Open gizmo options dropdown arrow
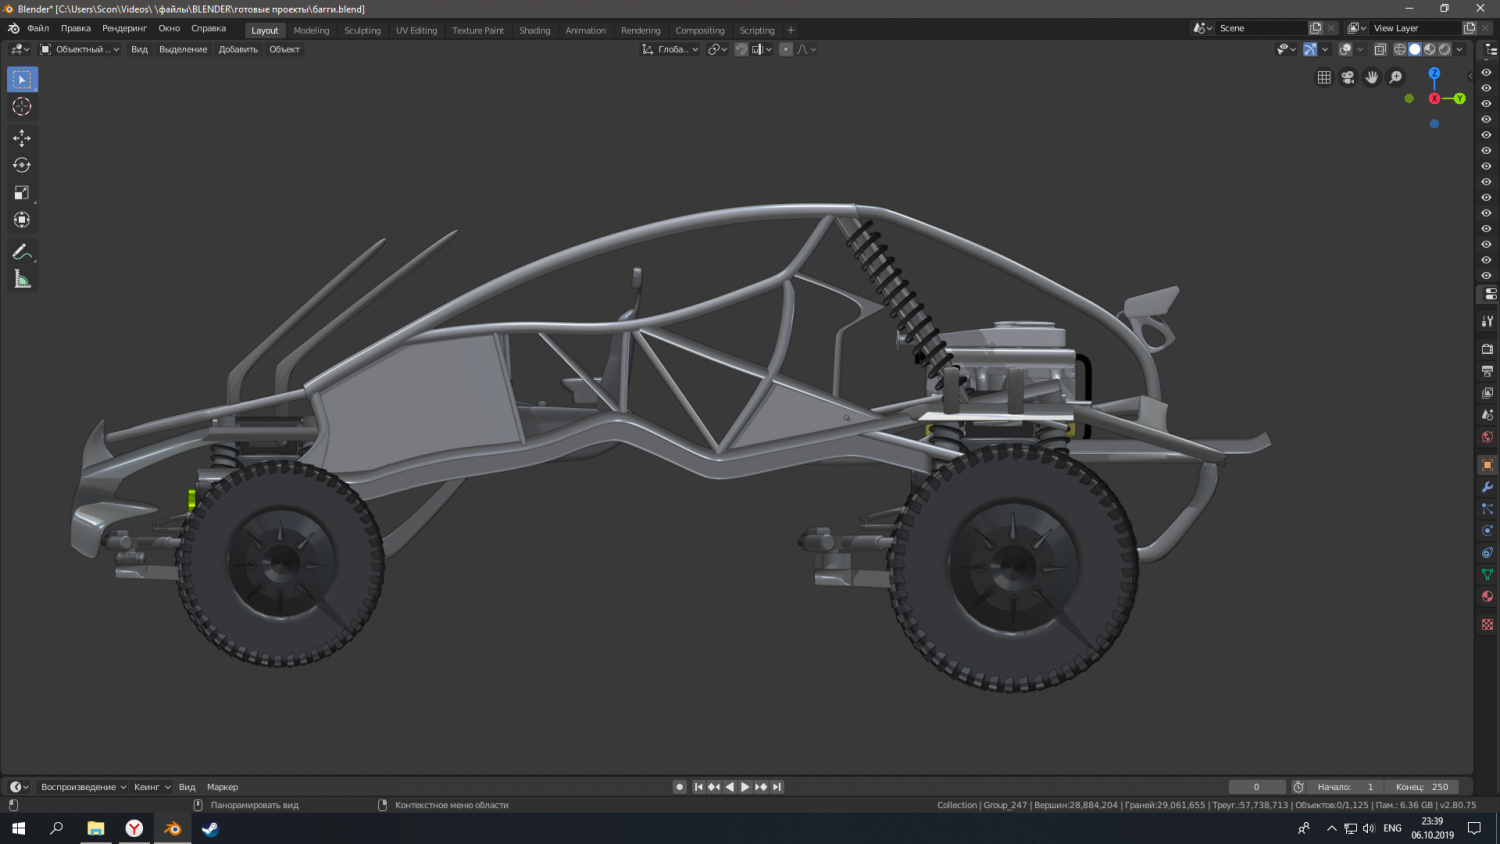1500x844 pixels. 1325,49
